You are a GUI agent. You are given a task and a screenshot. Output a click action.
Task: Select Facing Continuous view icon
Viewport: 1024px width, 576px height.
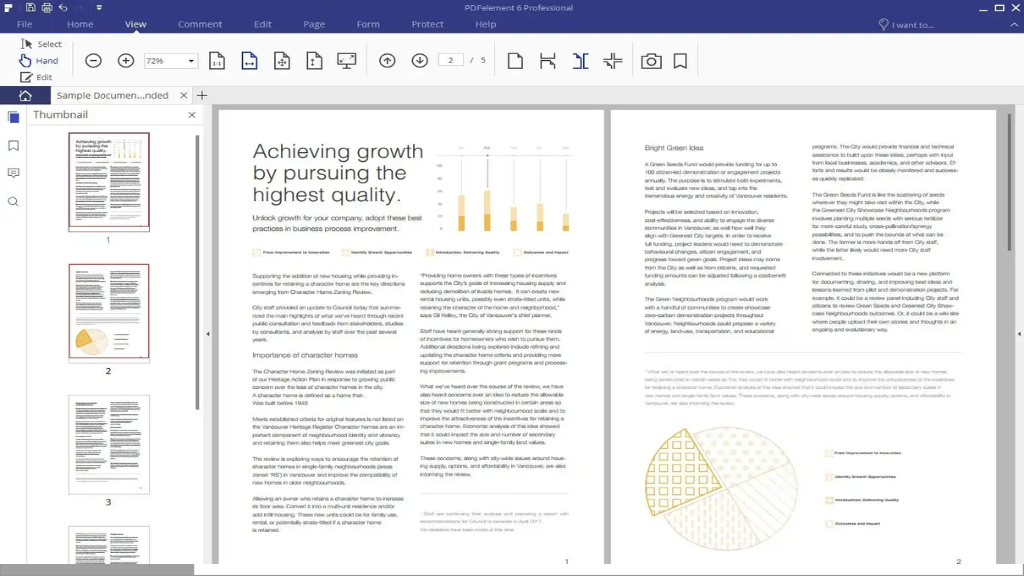[x=613, y=61]
